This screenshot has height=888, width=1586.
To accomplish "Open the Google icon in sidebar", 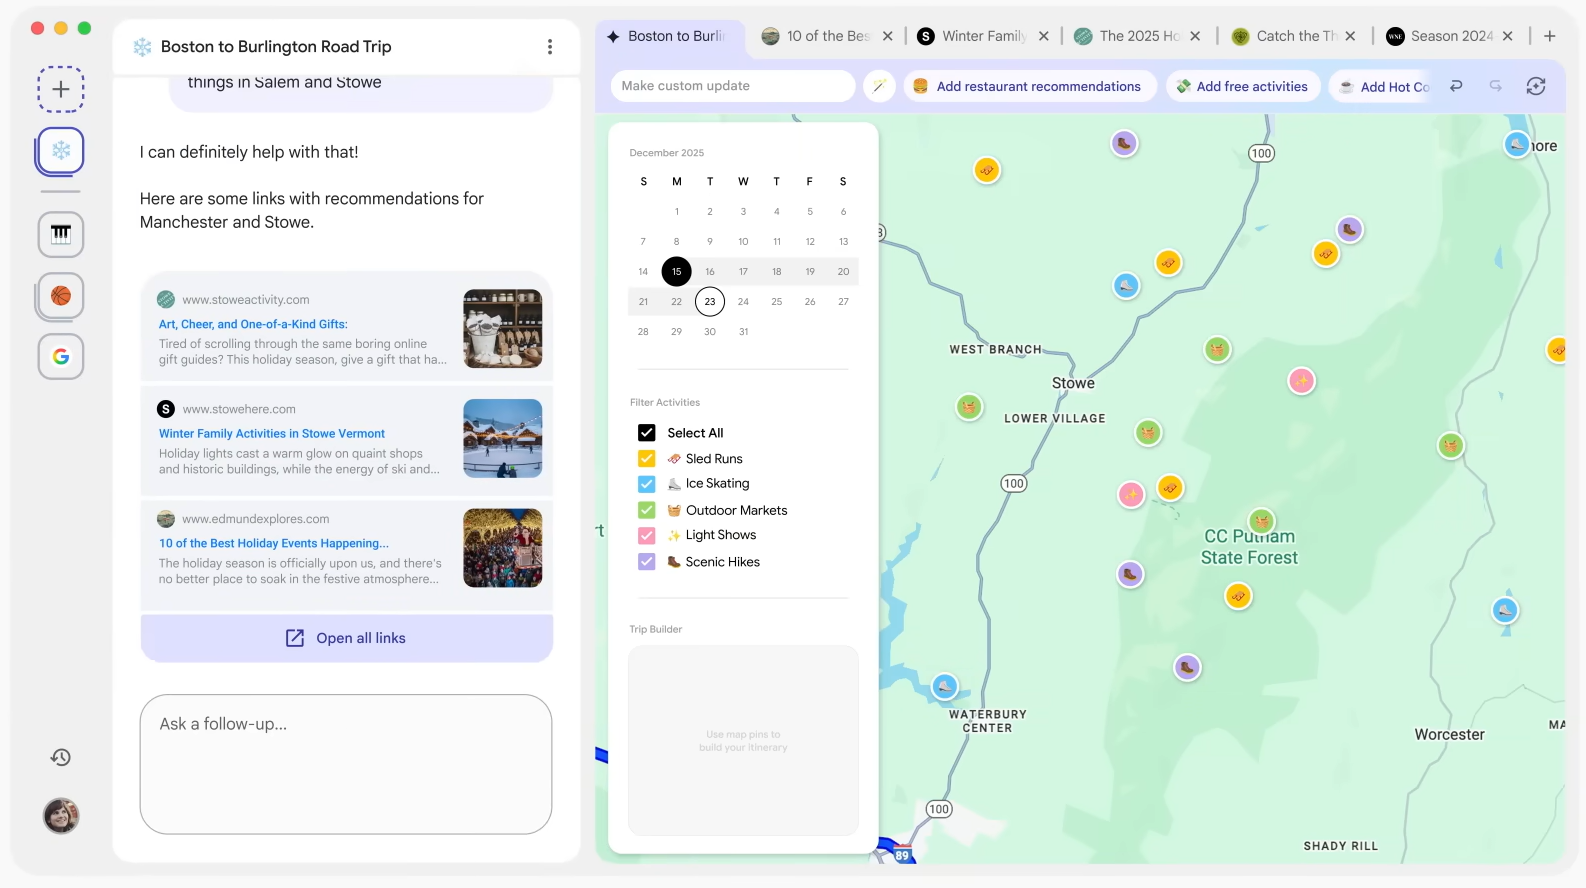I will point(61,357).
